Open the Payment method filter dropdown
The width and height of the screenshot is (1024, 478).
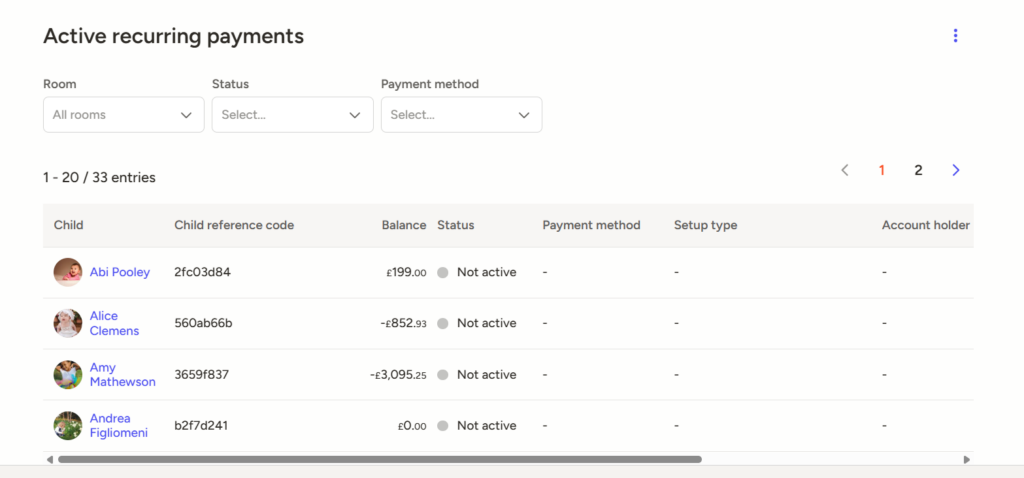tap(462, 115)
